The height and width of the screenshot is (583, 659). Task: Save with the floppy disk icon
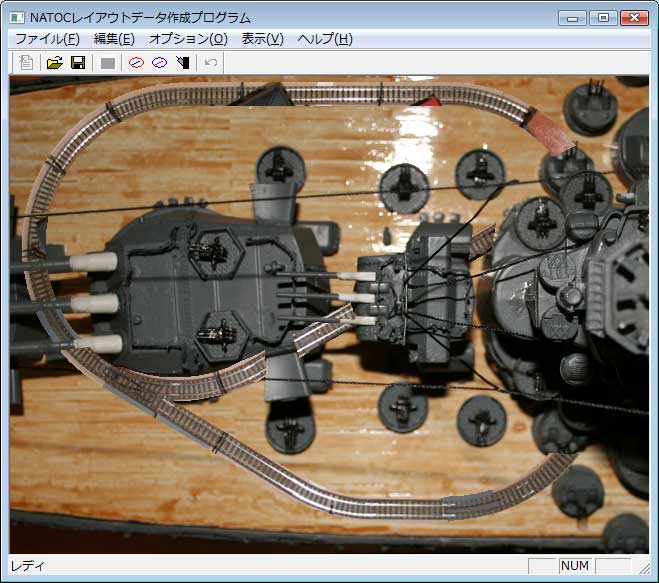[78, 63]
